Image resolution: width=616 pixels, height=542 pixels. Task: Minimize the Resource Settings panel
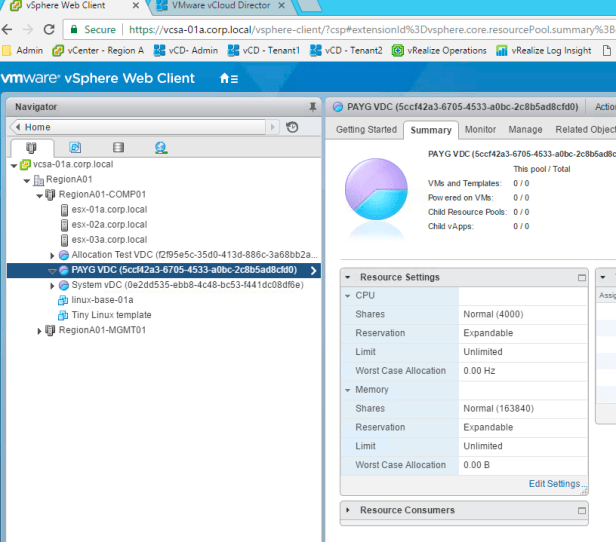(581, 277)
